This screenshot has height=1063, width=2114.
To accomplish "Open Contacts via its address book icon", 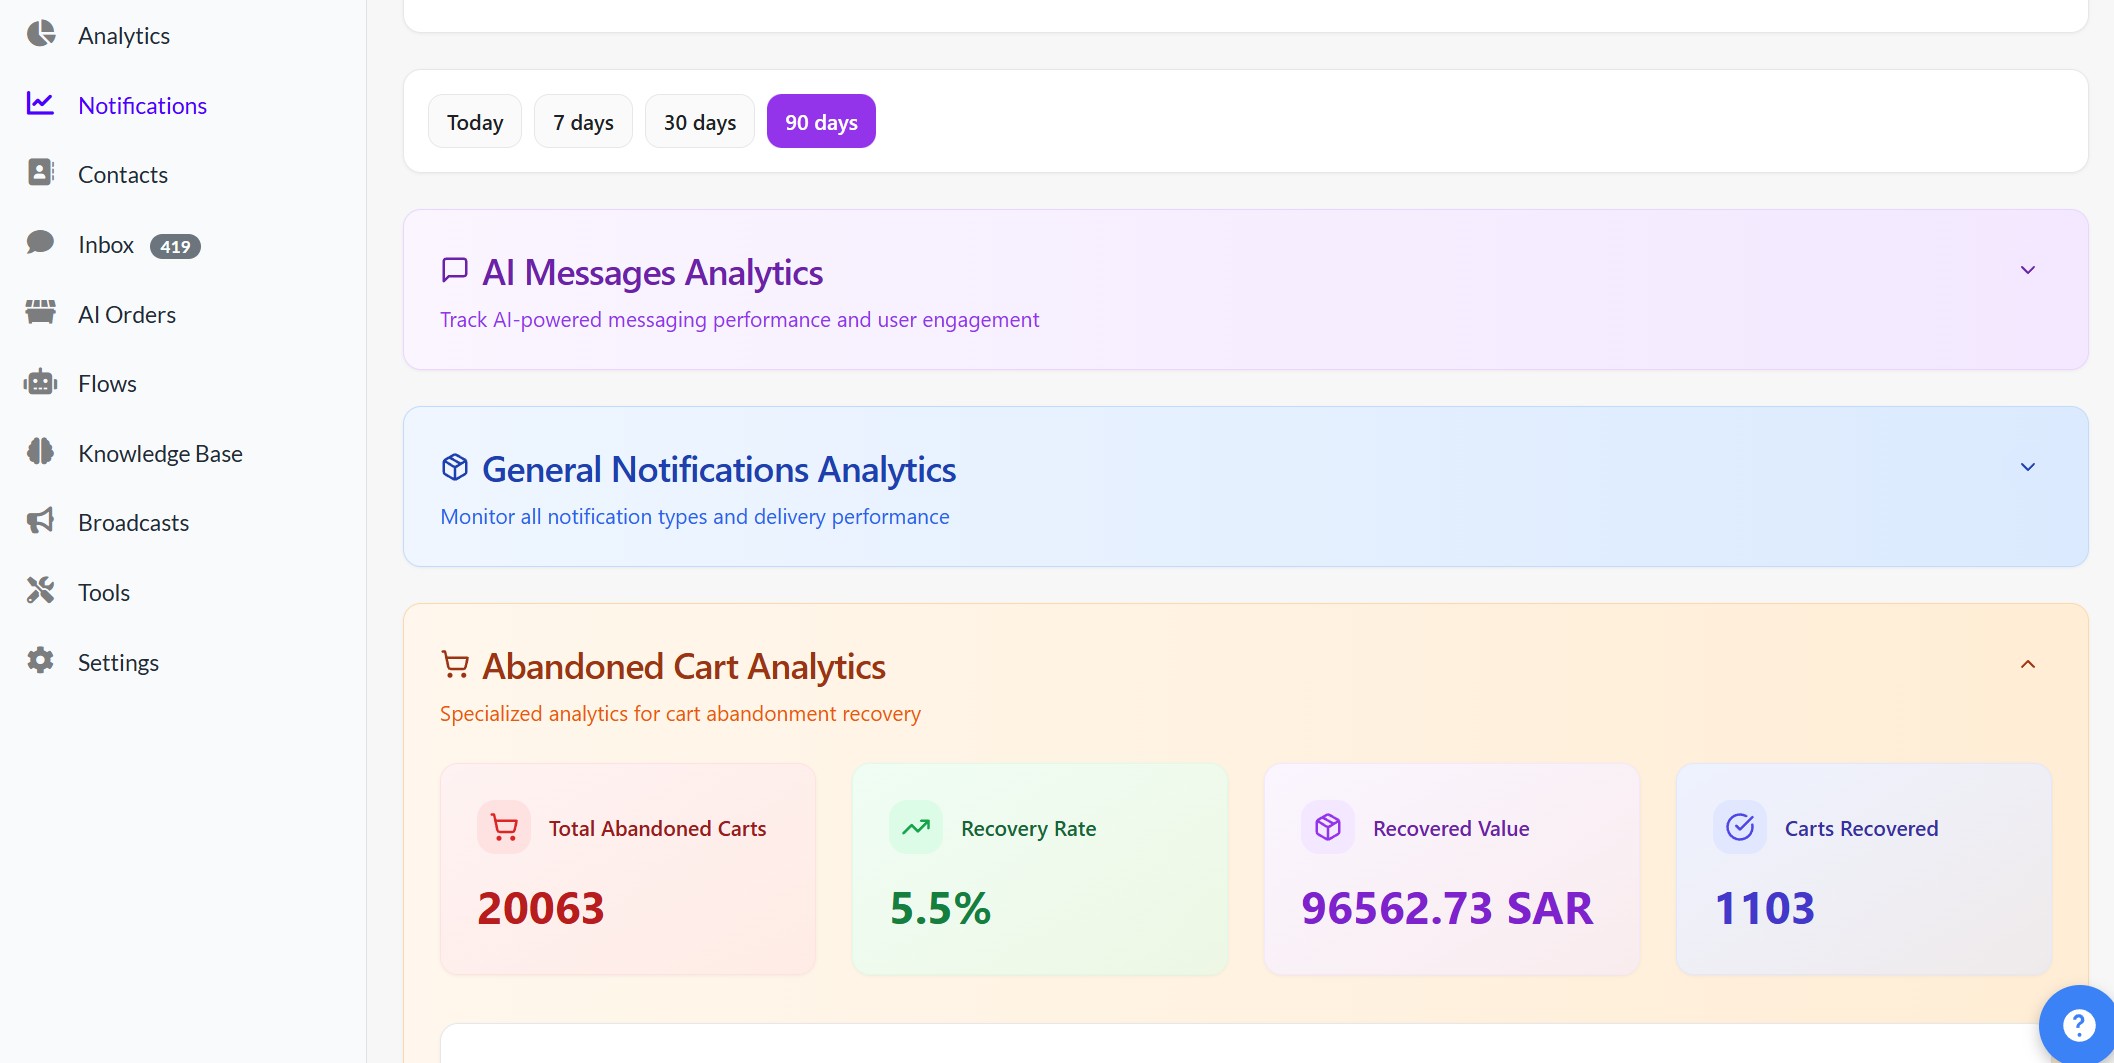I will pyautogui.click(x=41, y=173).
